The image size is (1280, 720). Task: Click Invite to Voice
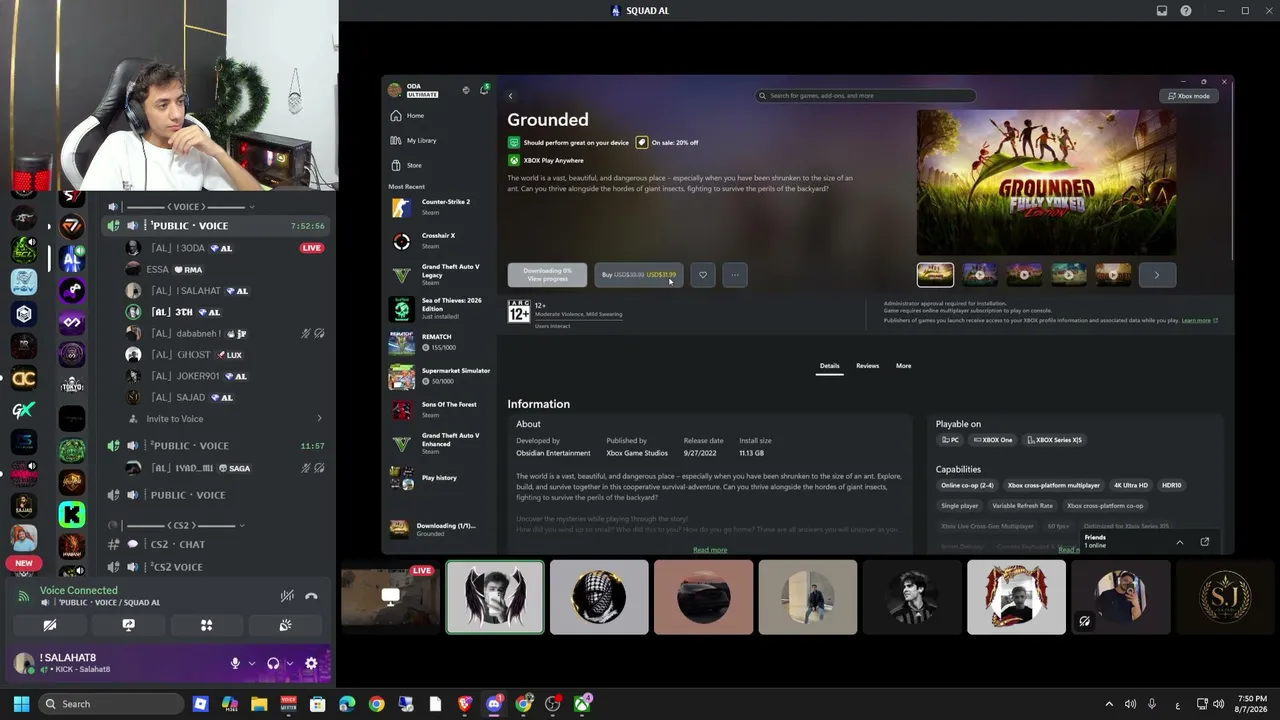click(174, 419)
